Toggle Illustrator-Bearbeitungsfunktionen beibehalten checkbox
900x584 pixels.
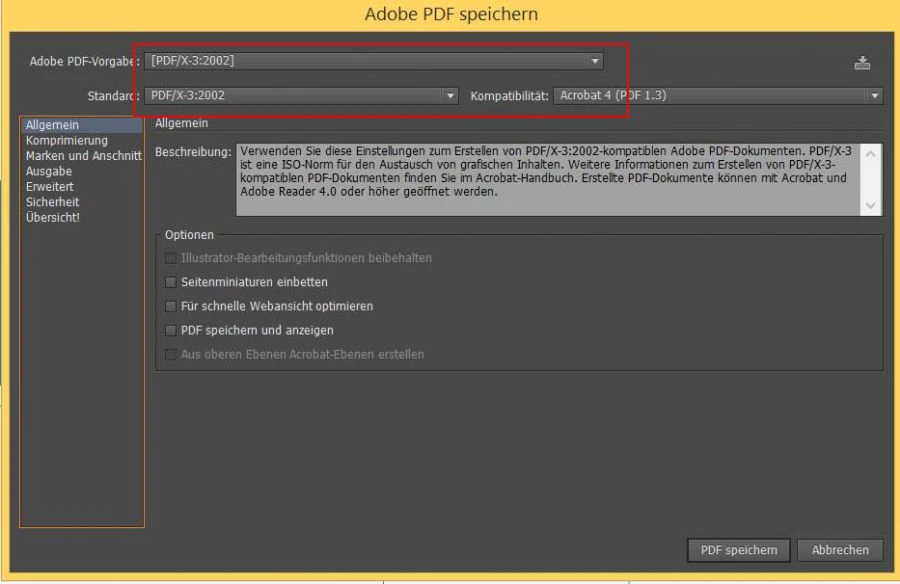tap(170, 258)
